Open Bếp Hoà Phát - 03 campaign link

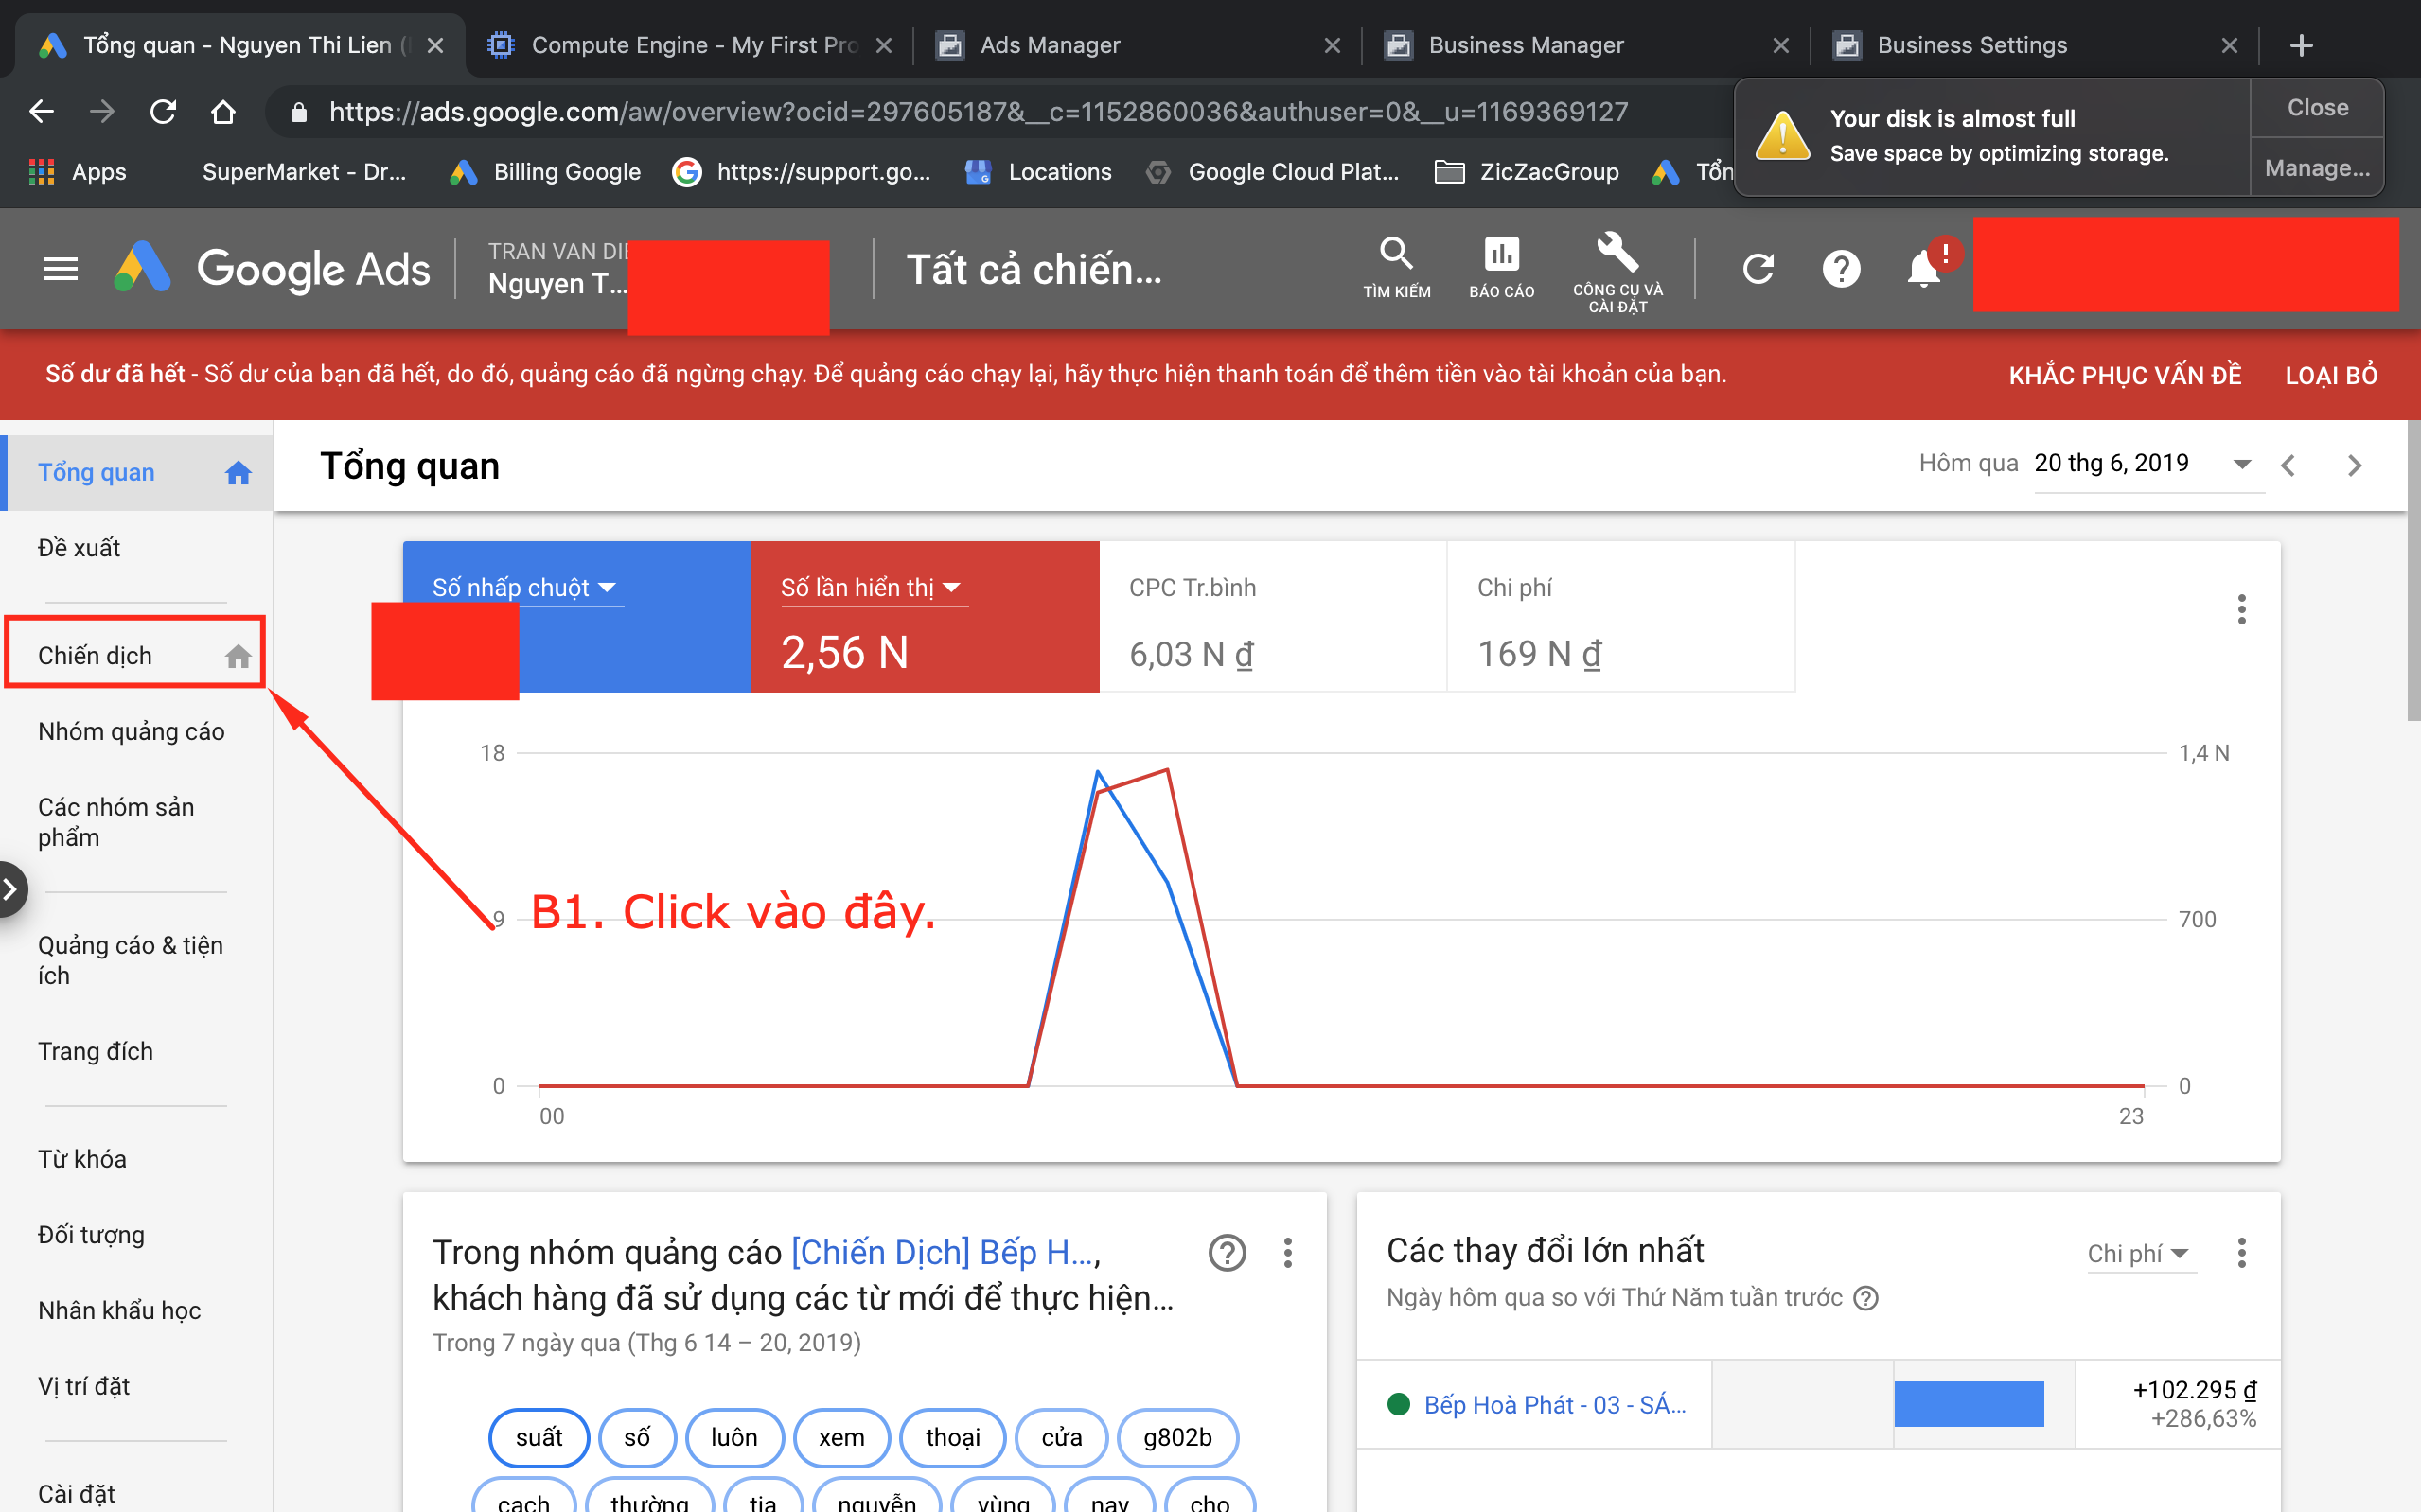[x=1554, y=1405]
